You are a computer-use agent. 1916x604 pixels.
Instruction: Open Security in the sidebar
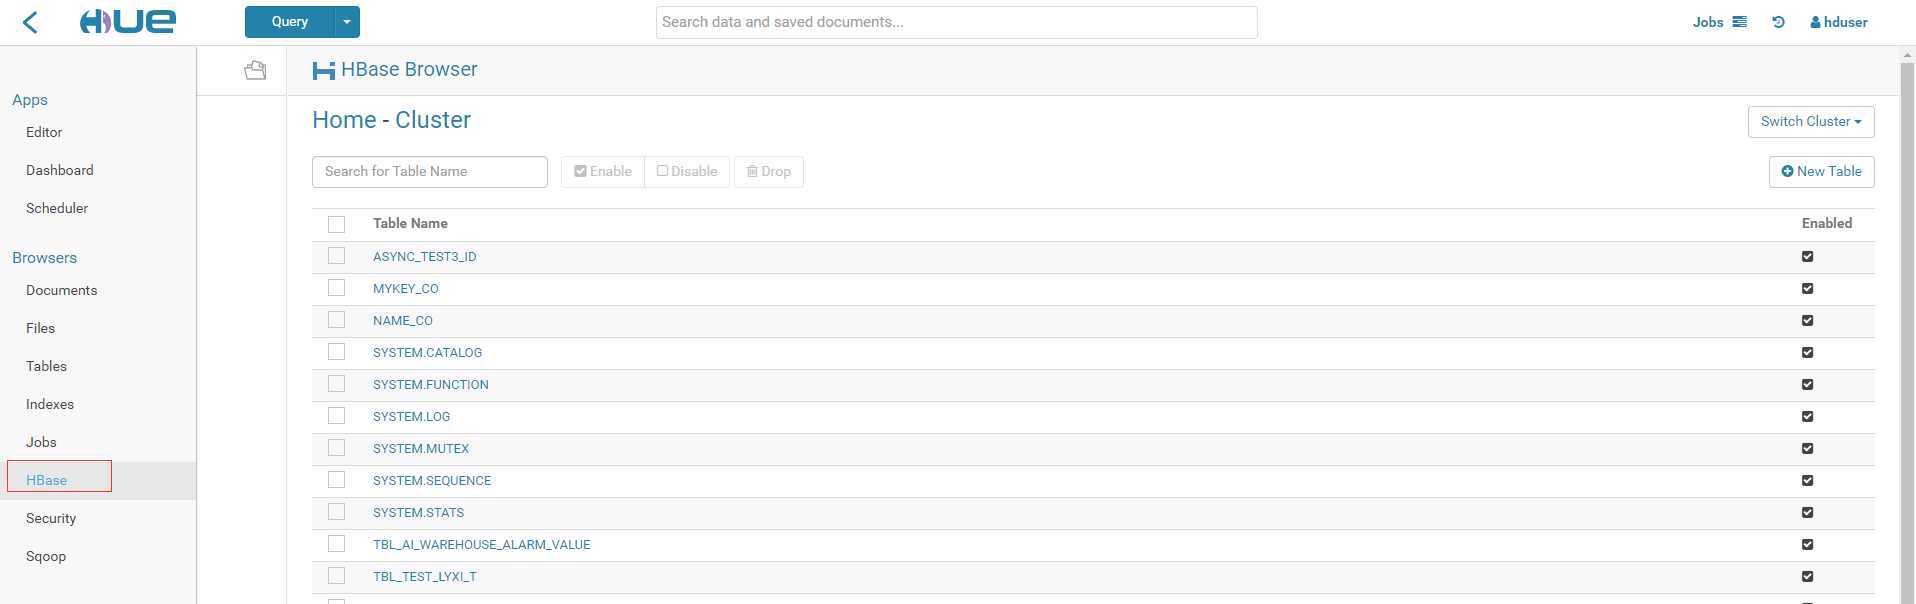(51, 518)
